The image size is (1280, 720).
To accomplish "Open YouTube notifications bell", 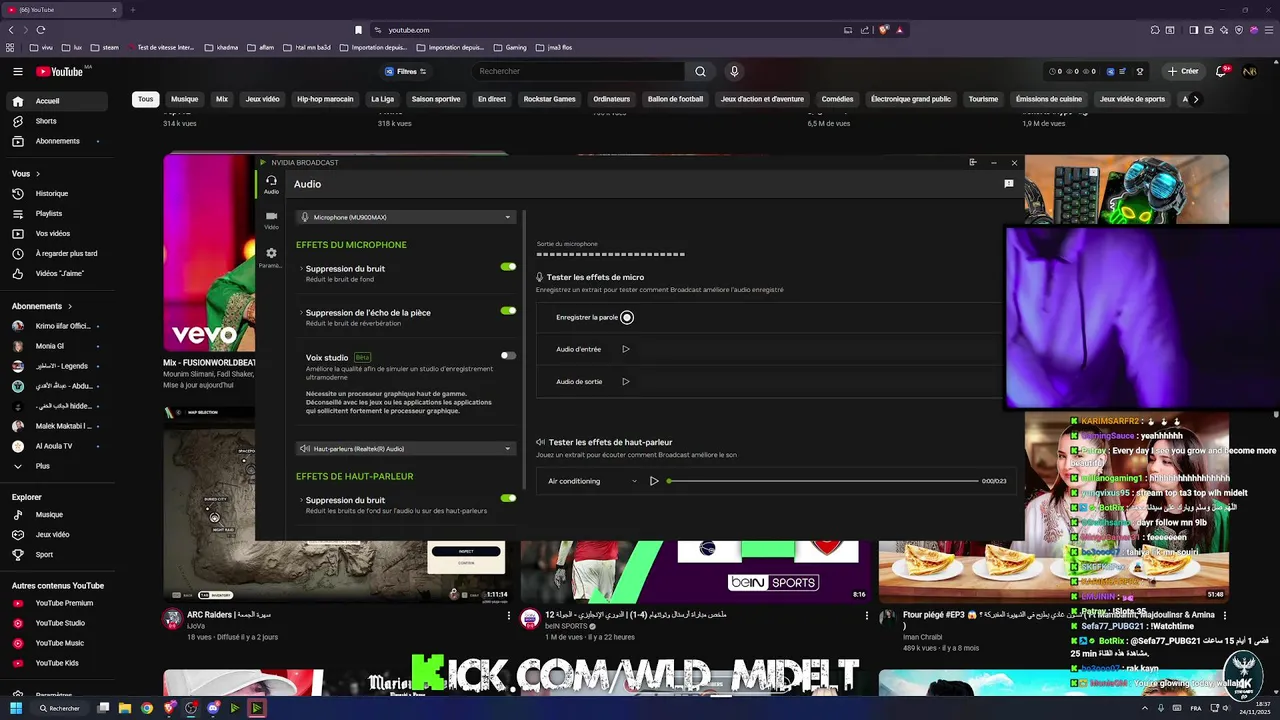I will [1221, 71].
